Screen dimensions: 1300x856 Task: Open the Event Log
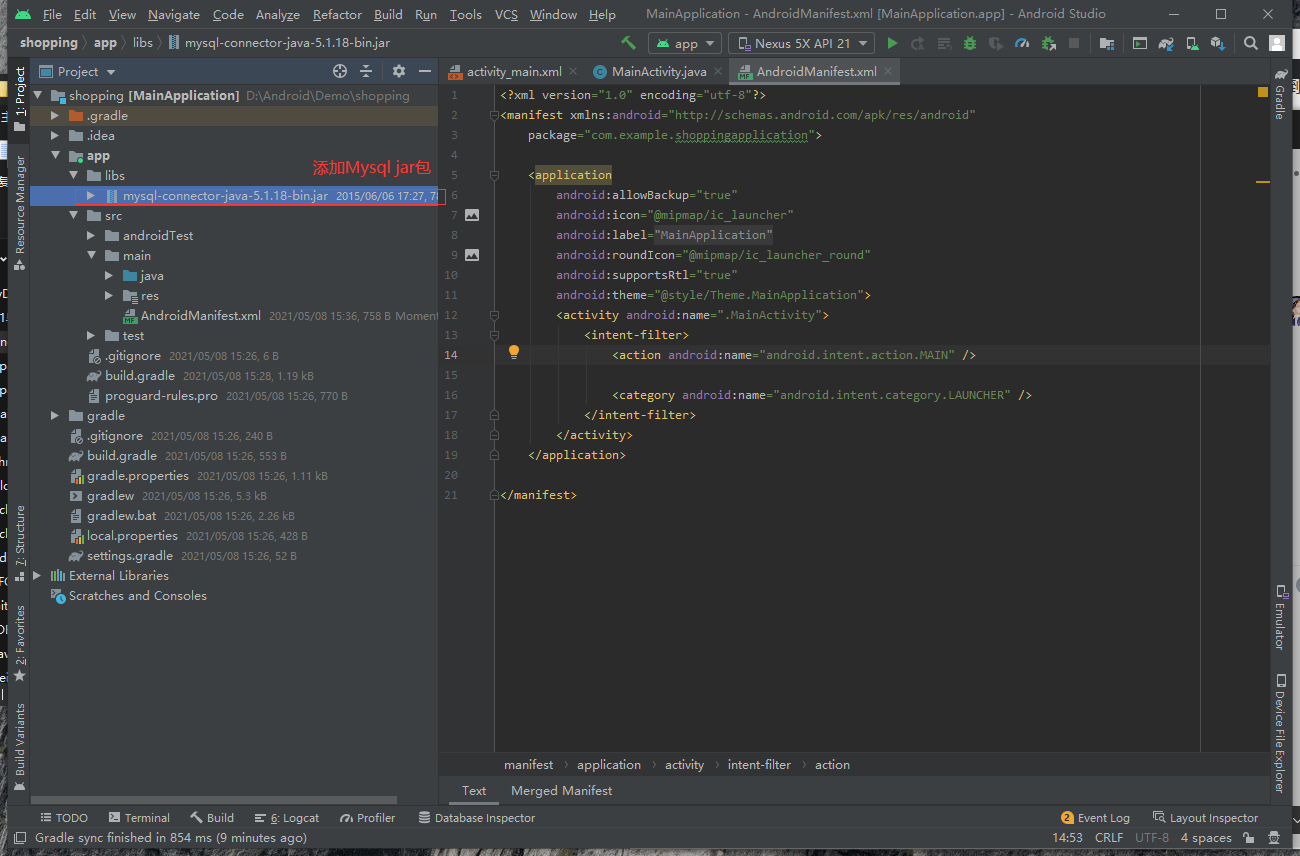tap(1095, 817)
